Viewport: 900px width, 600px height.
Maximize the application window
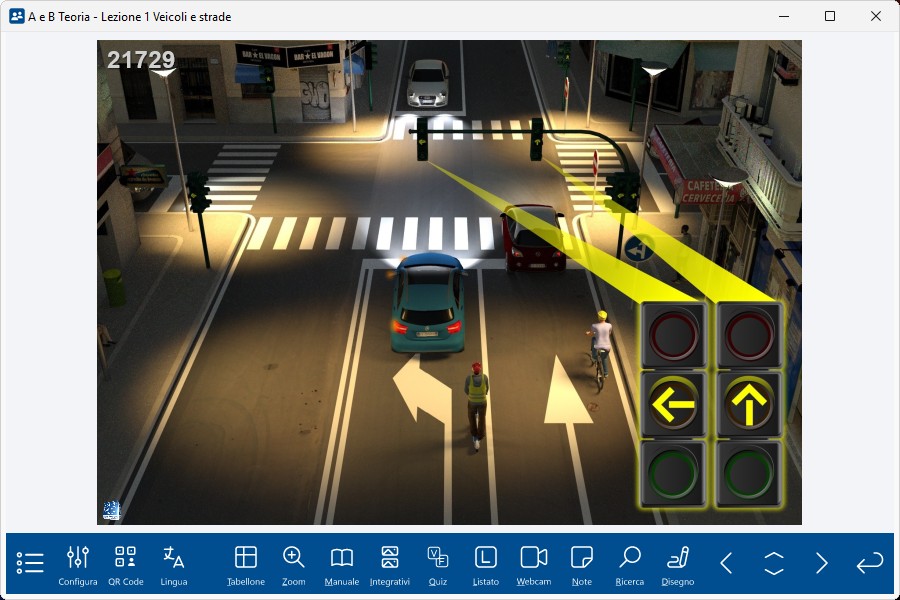[830, 16]
